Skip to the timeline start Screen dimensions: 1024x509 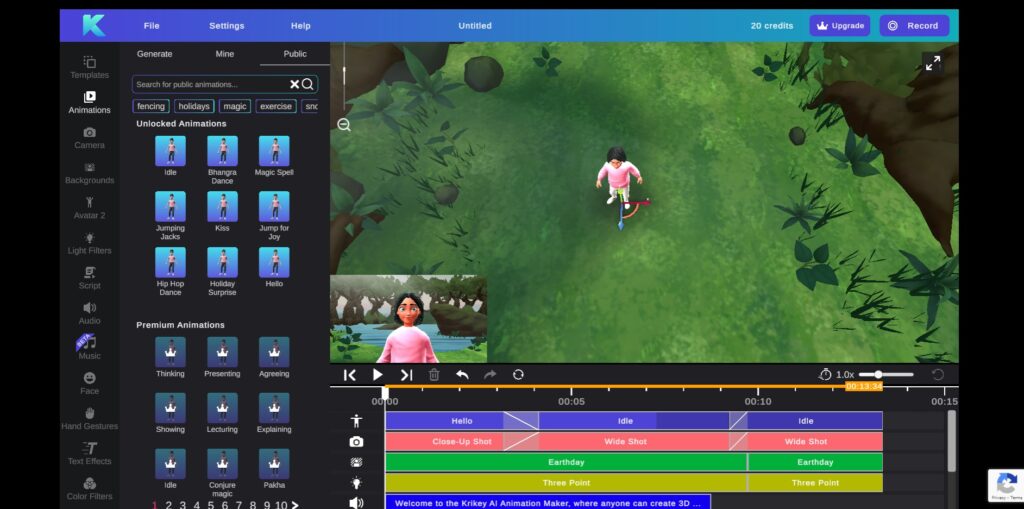(x=350, y=375)
